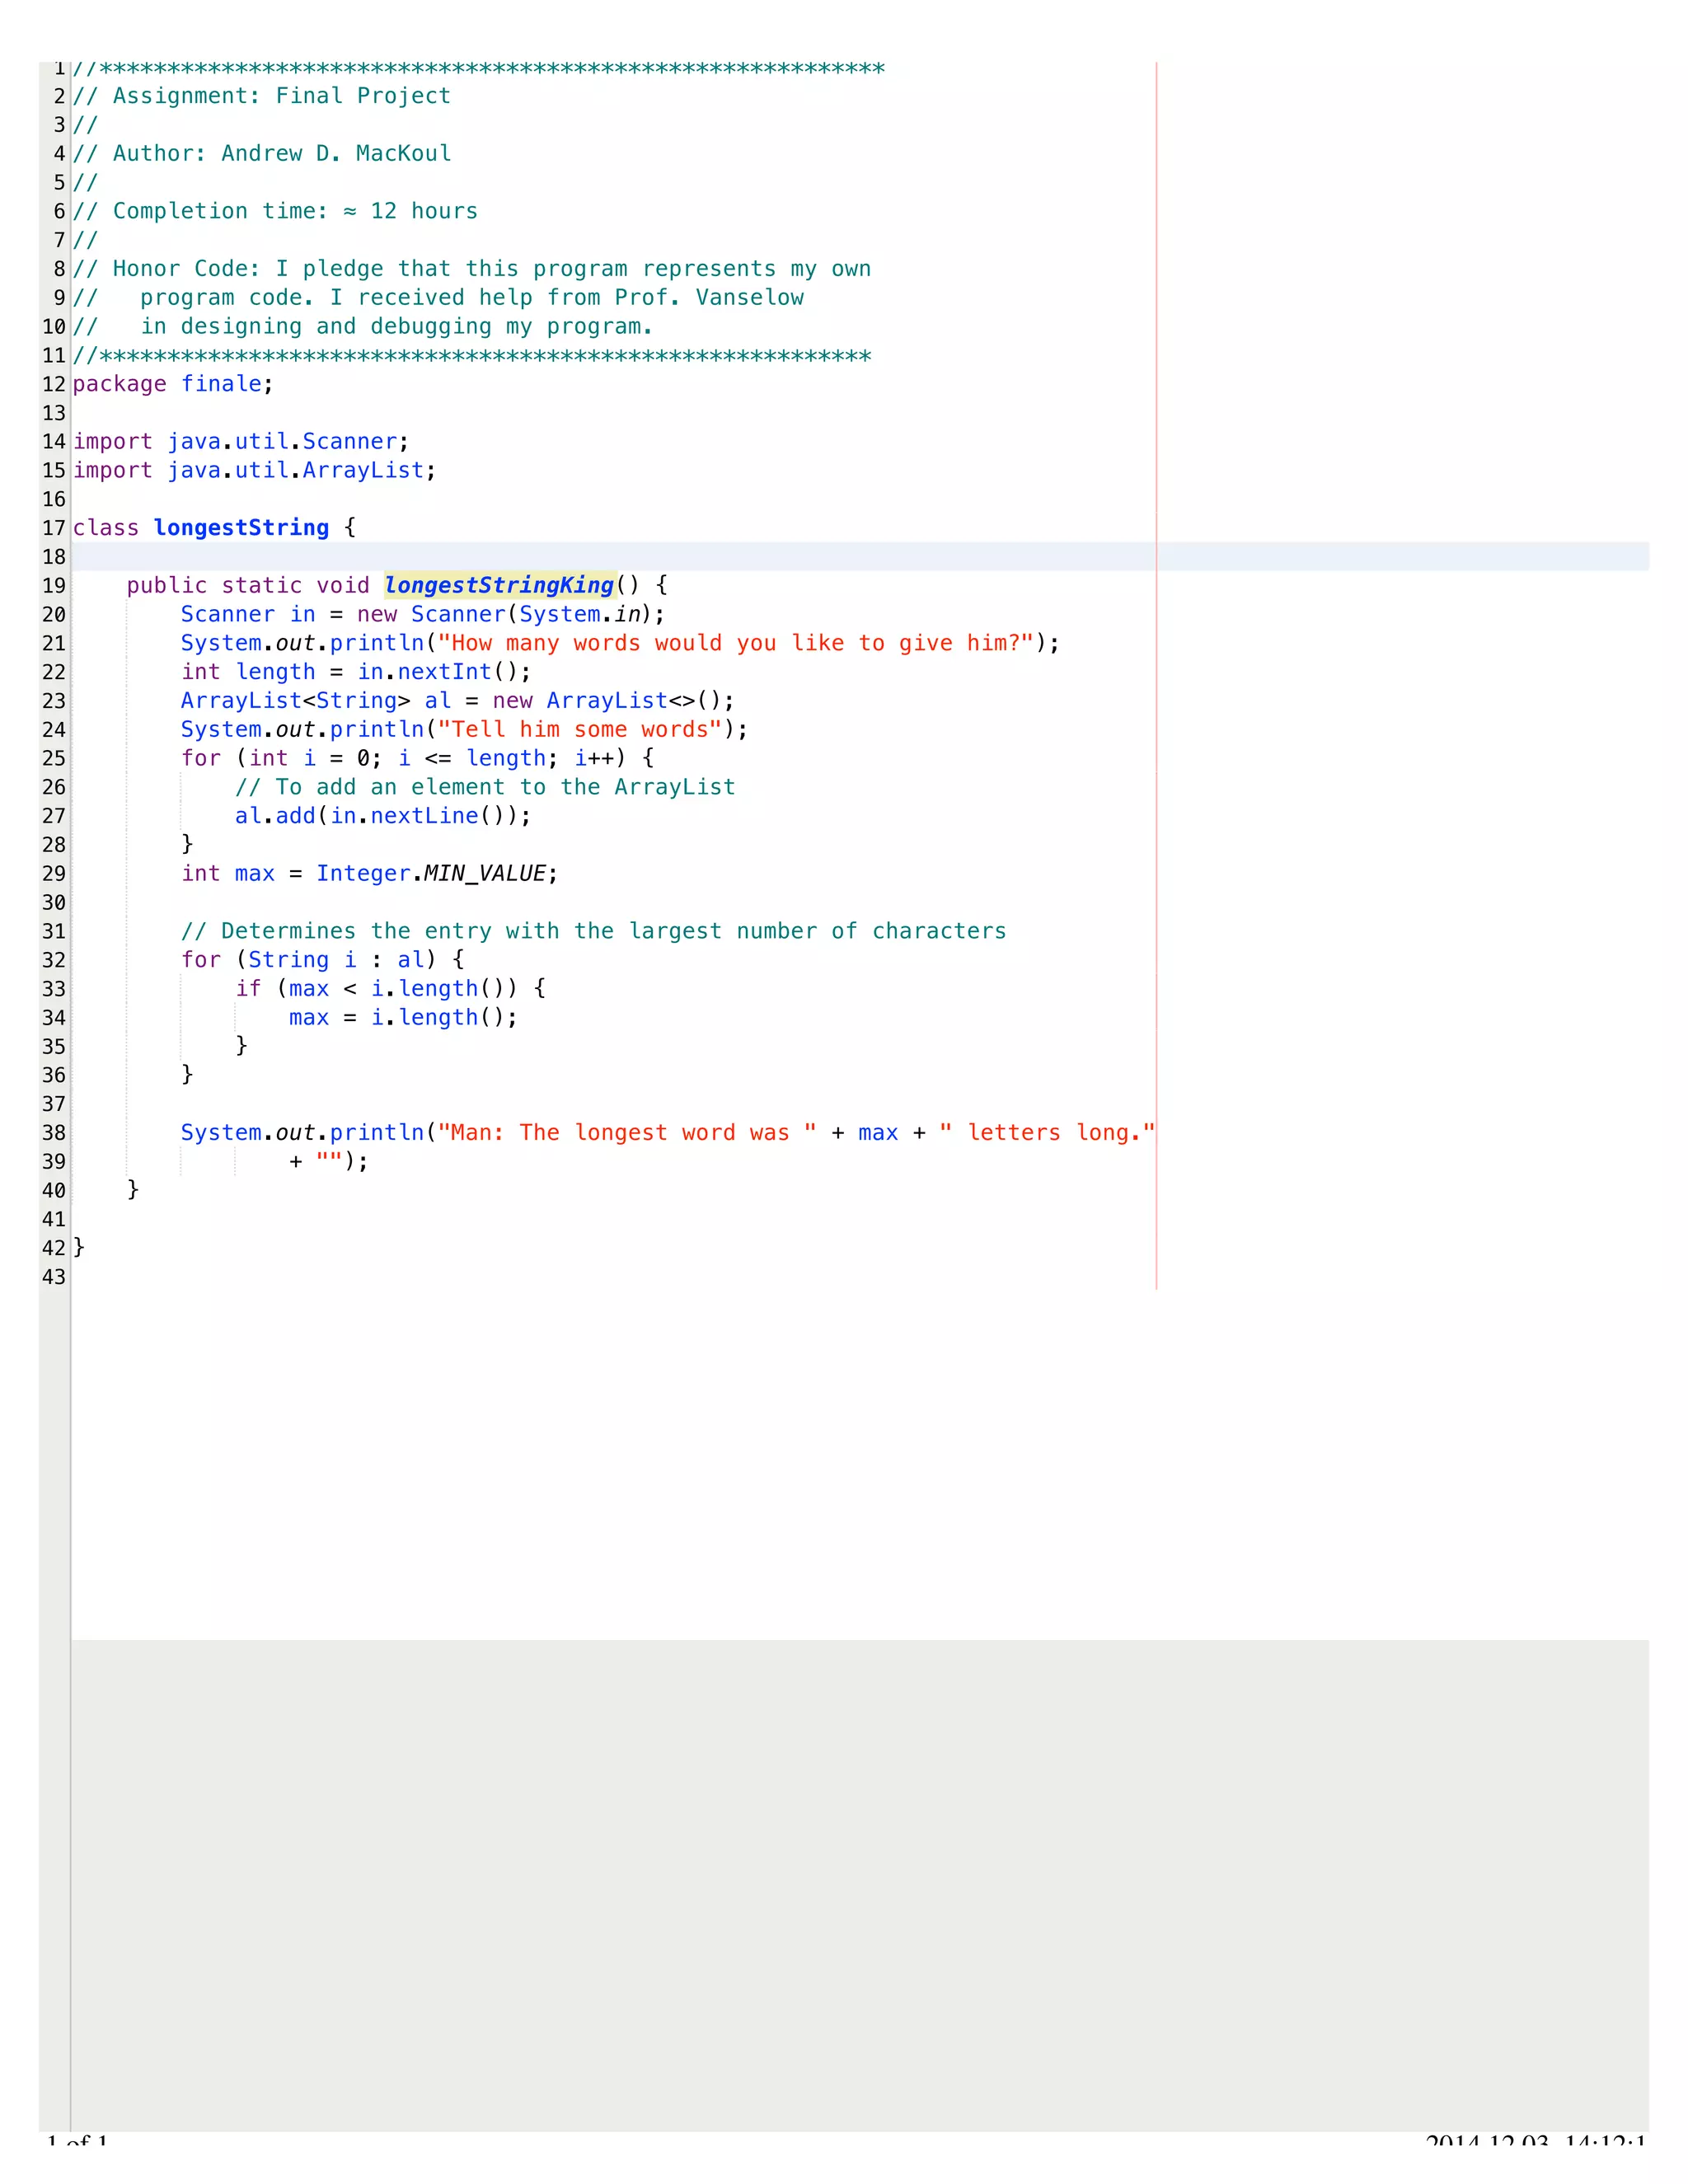Click 'for (String i : al)' loop header
The width and height of the screenshot is (1688, 2184).
coord(309,960)
